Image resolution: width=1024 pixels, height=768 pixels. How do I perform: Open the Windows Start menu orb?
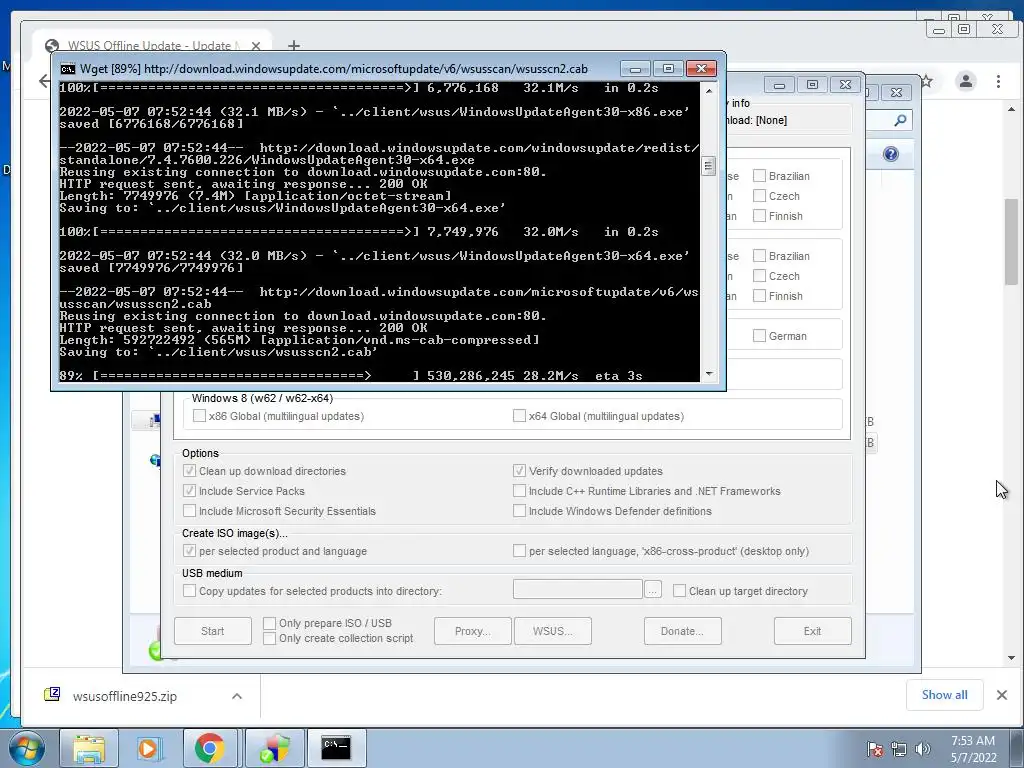[26, 748]
